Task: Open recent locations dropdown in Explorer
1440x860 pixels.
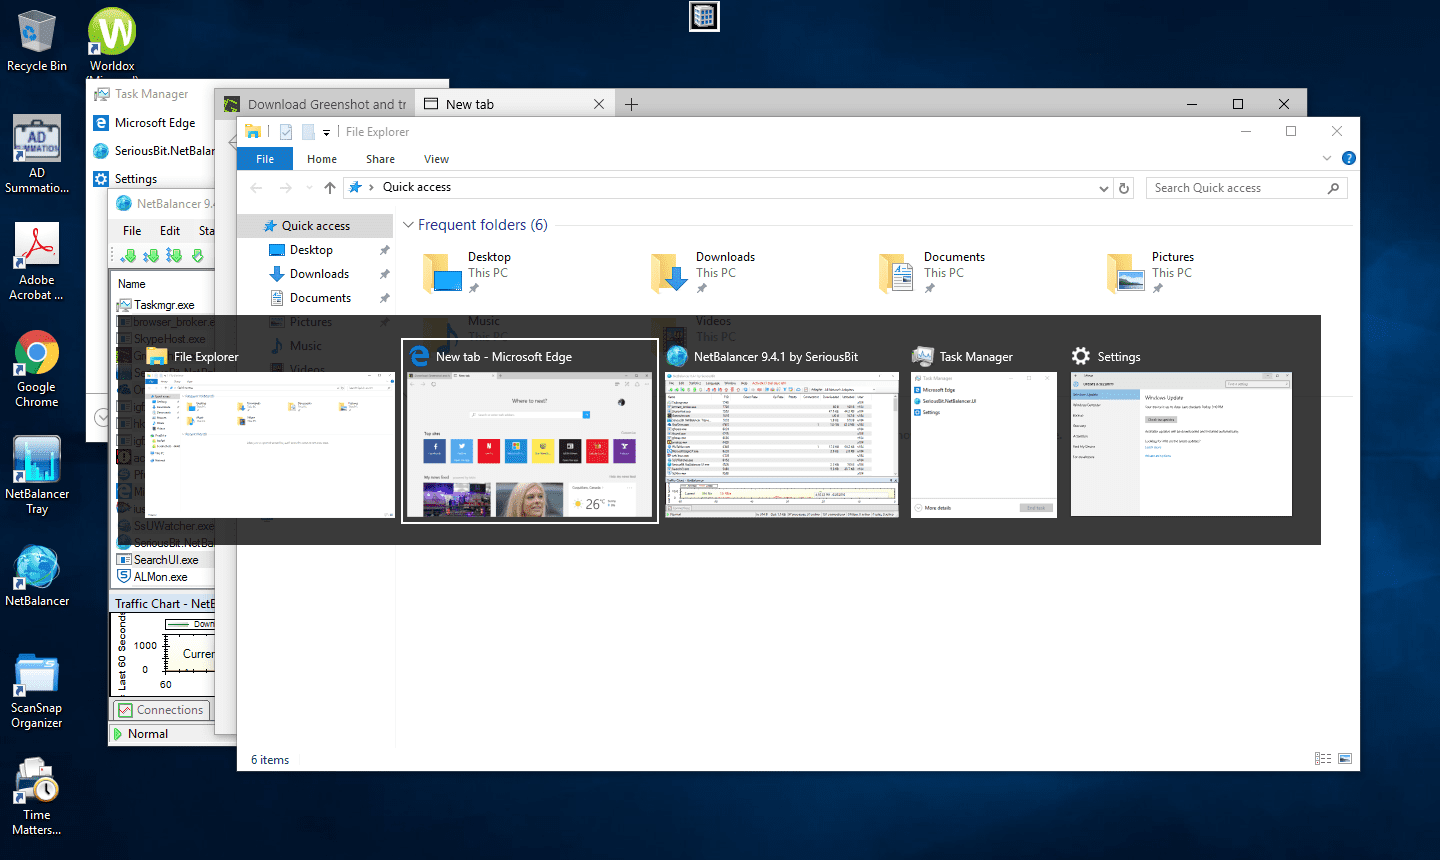Action: point(308,188)
